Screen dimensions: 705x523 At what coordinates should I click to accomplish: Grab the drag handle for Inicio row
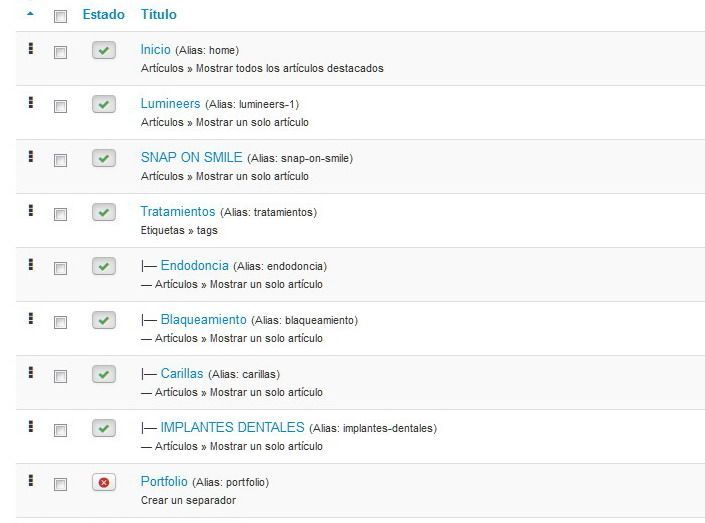[x=31, y=48]
